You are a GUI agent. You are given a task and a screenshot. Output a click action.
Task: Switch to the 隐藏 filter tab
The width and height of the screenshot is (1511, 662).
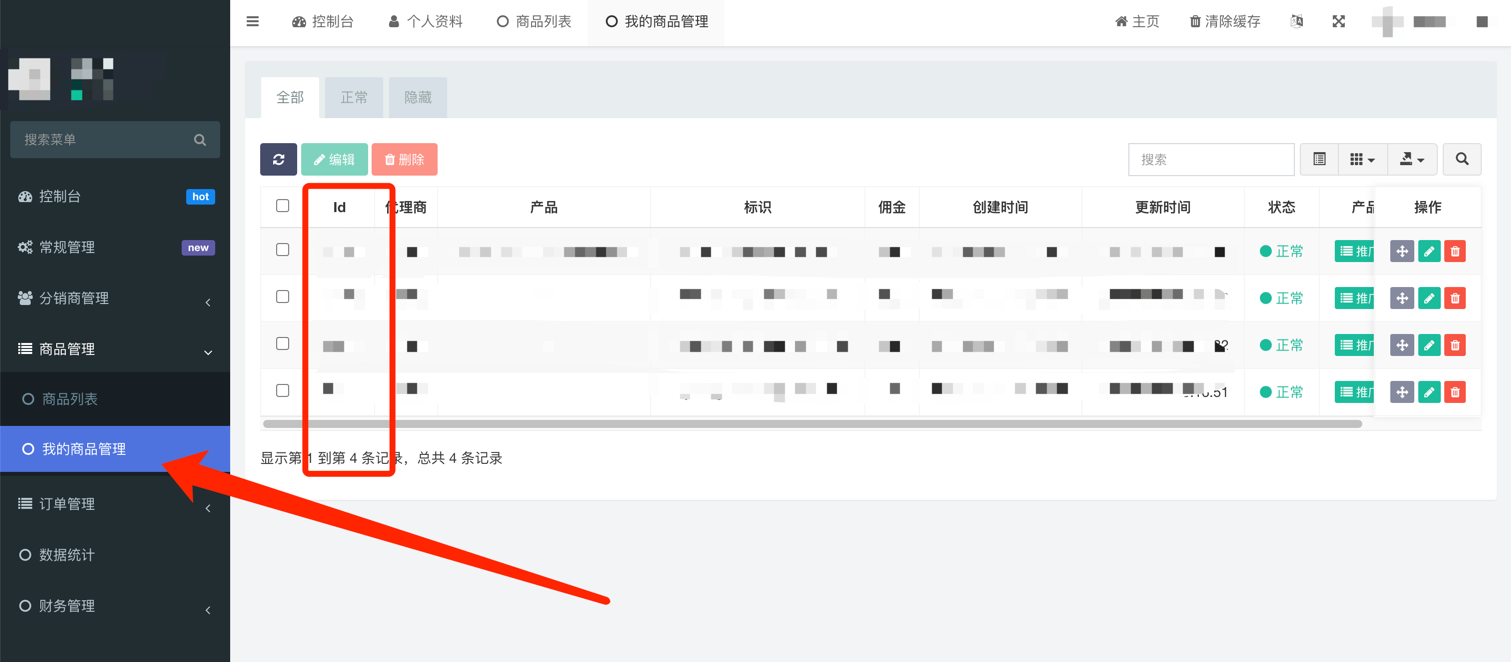418,97
